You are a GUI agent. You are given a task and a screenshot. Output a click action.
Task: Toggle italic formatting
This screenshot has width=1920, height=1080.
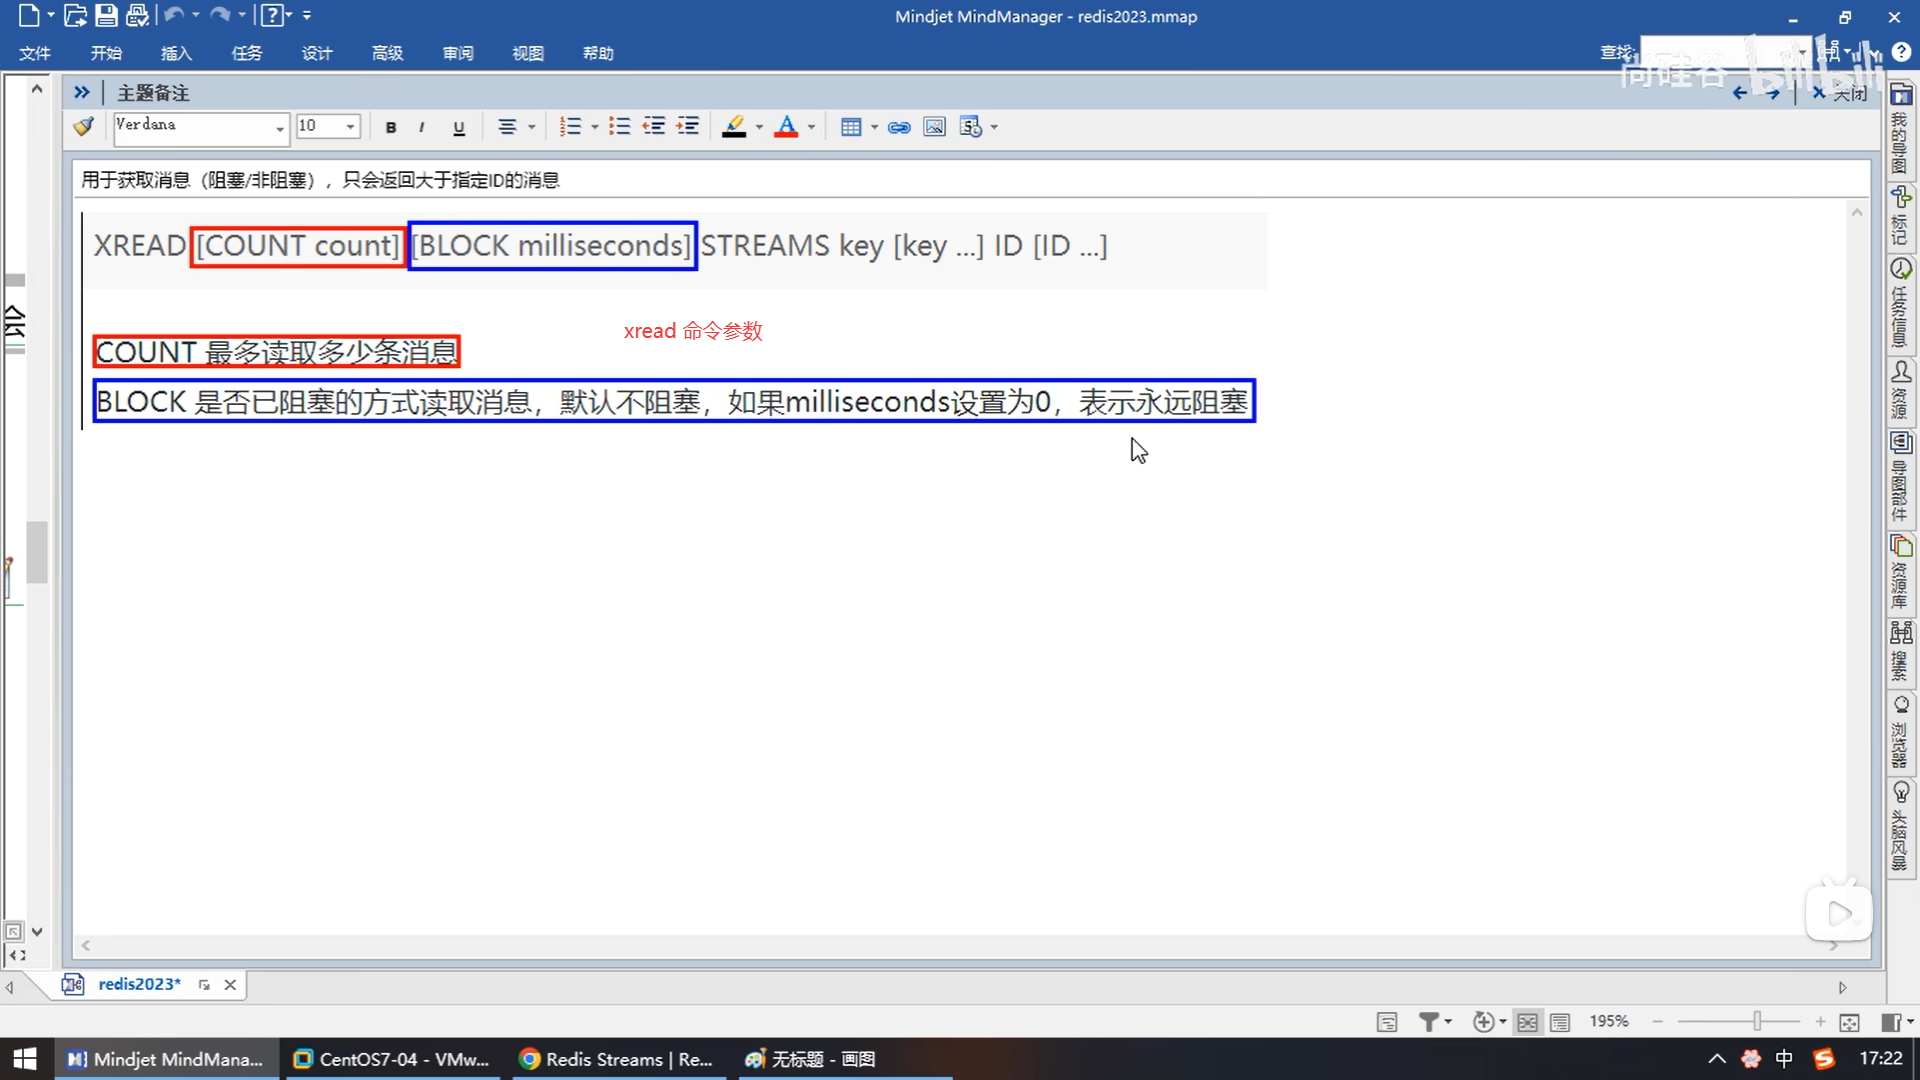point(422,127)
